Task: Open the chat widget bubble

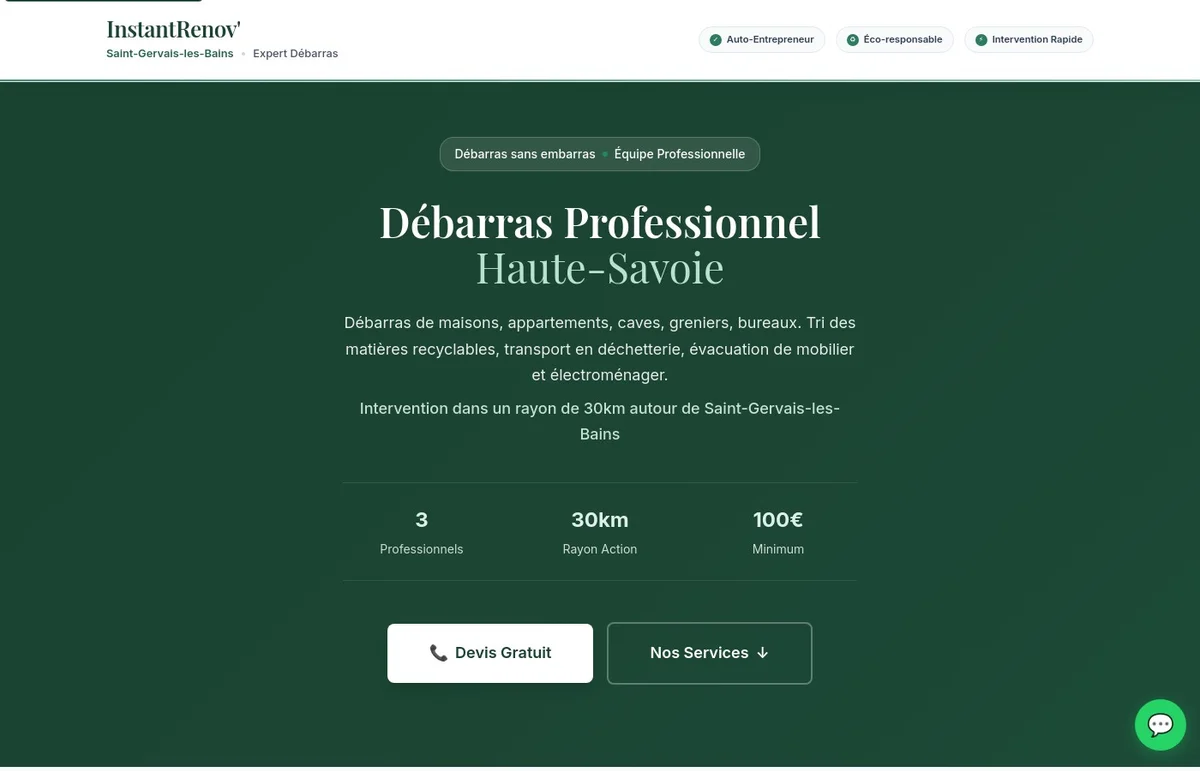Action: 1160,724
